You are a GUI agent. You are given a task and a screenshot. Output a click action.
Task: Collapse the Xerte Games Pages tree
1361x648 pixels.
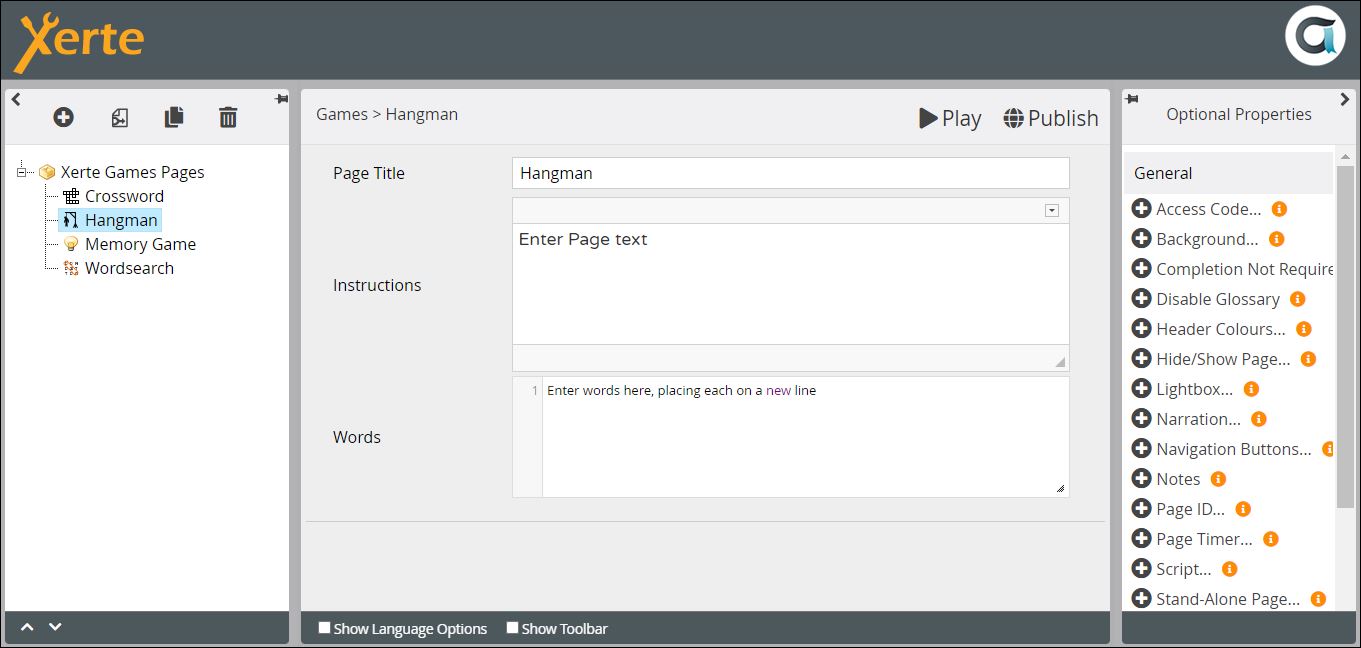pyautogui.click(x=21, y=172)
